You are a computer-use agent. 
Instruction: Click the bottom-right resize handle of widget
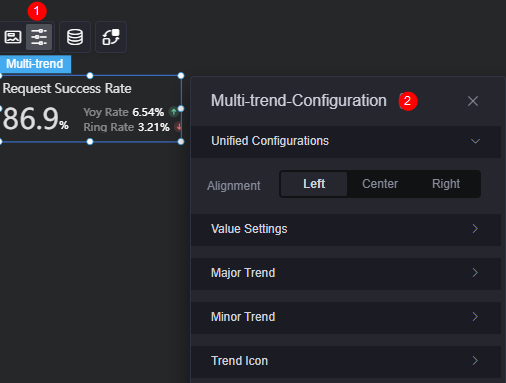point(181,142)
